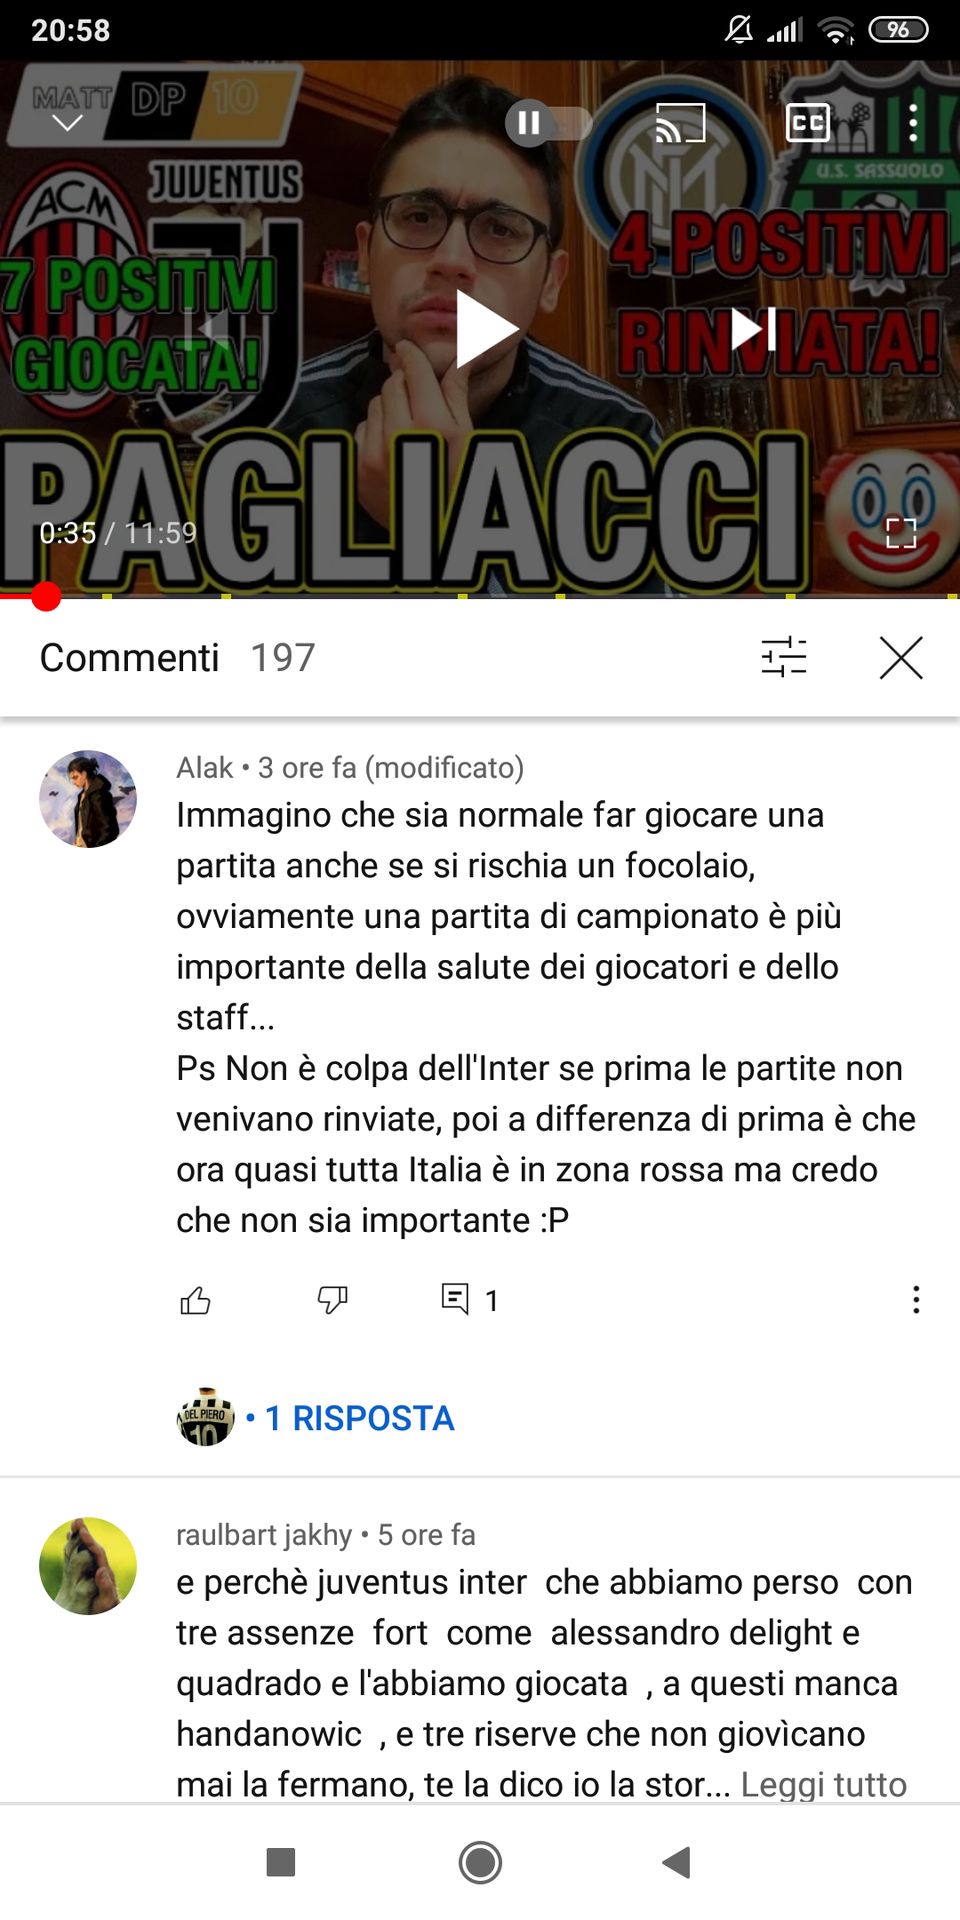Collapse the video player with down chevron

pos(67,123)
